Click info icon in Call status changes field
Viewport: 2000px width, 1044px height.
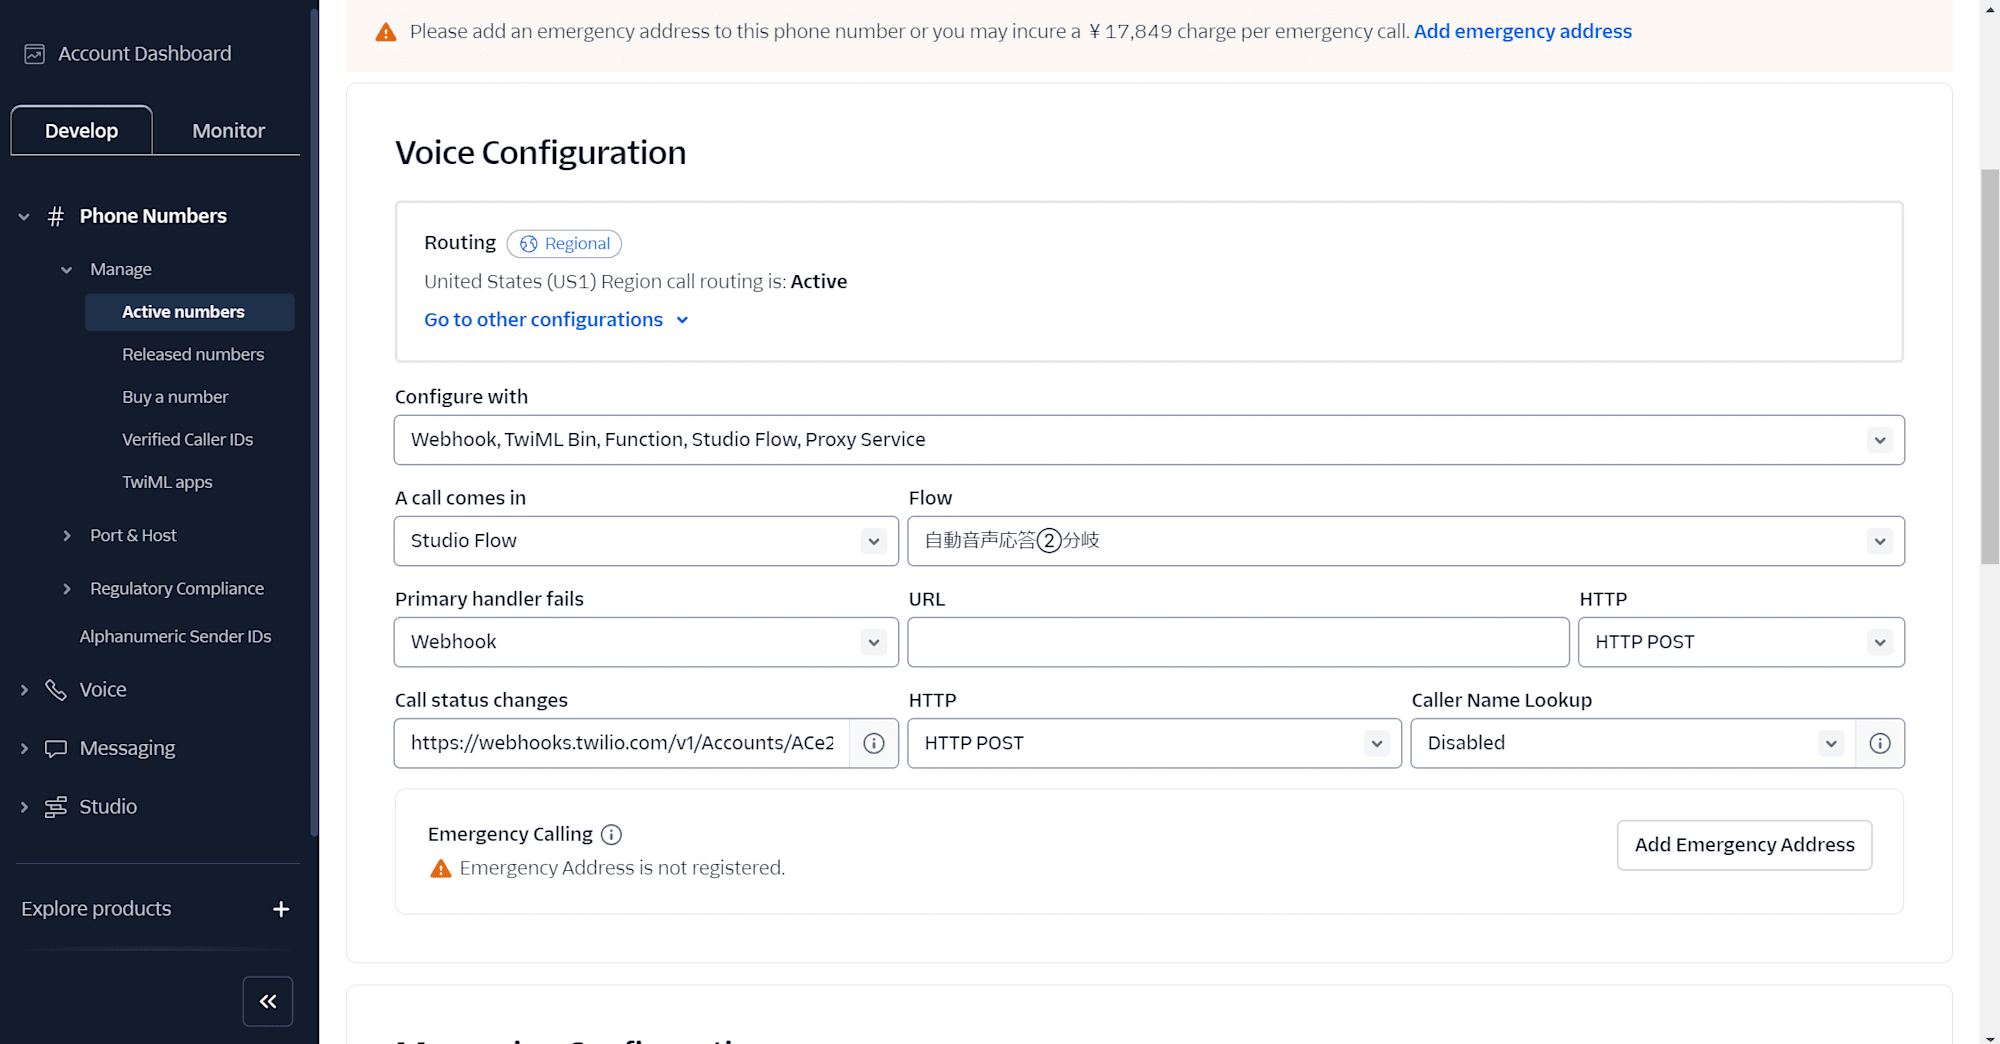click(874, 743)
